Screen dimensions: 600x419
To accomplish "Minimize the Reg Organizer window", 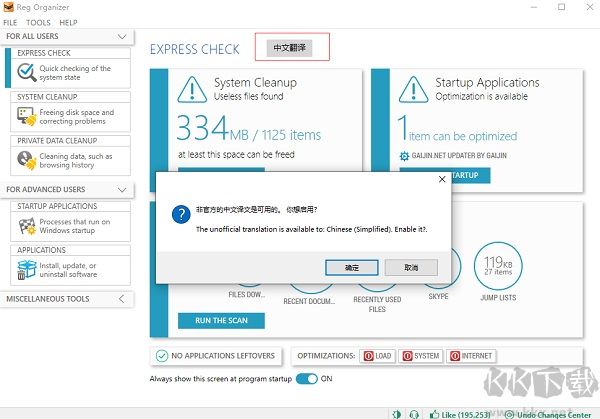I will click(534, 7).
